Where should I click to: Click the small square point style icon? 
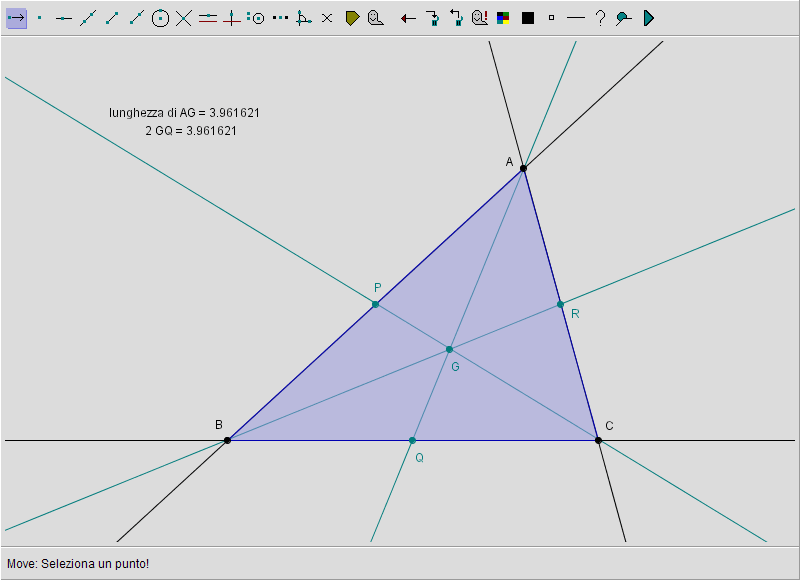click(552, 18)
